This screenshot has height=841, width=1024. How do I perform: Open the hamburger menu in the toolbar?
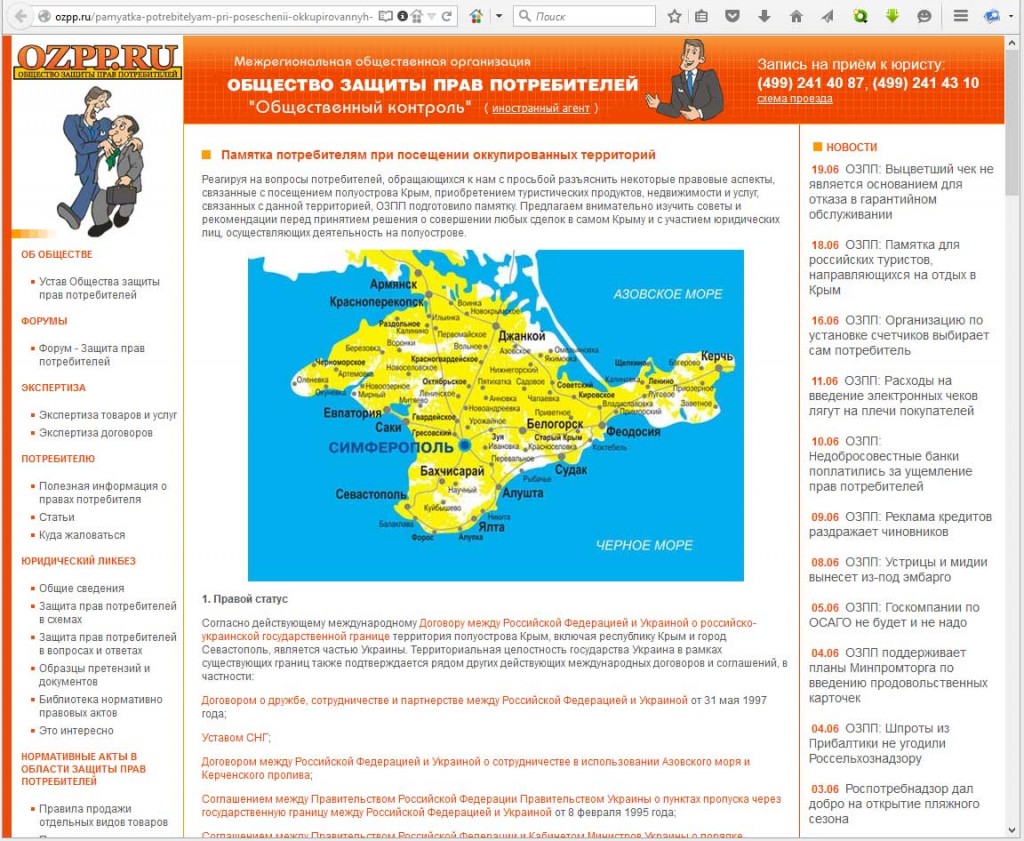click(x=961, y=16)
